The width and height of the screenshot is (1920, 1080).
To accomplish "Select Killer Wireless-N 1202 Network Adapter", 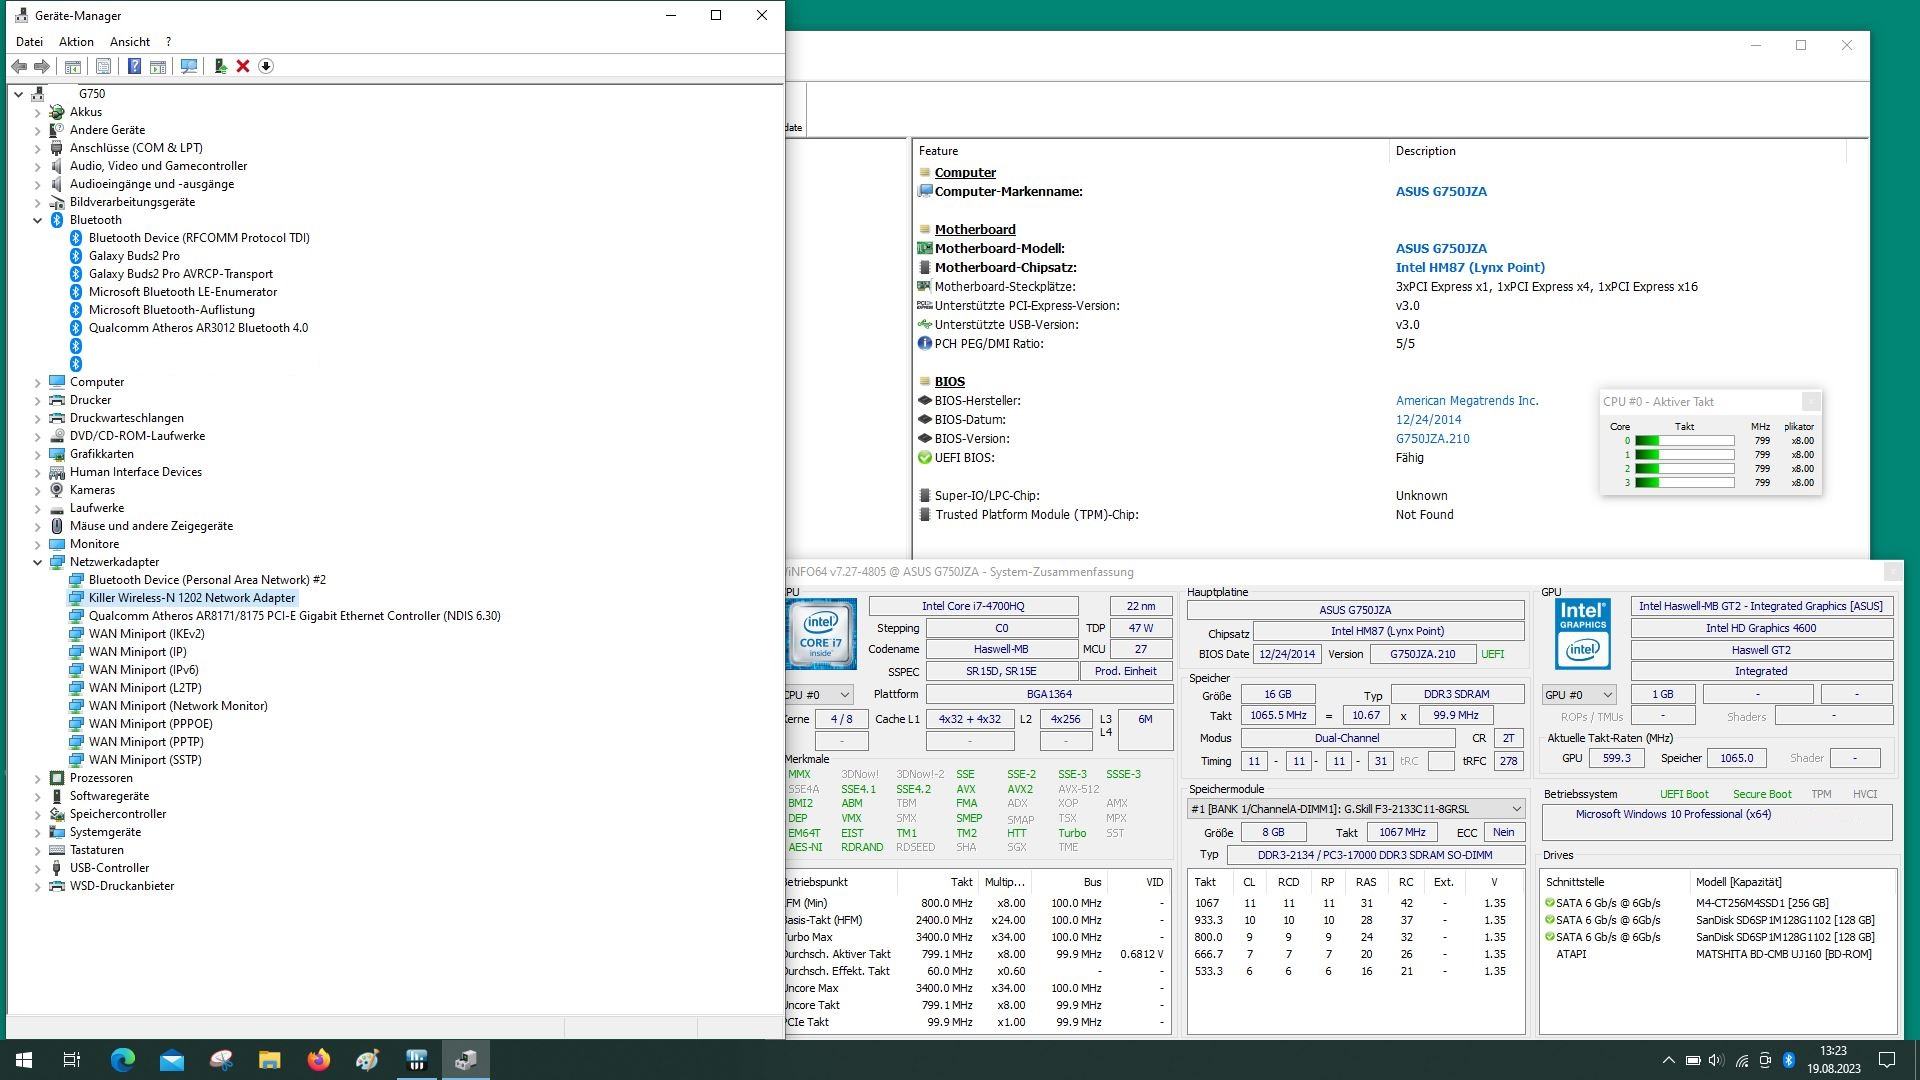I will tap(192, 598).
